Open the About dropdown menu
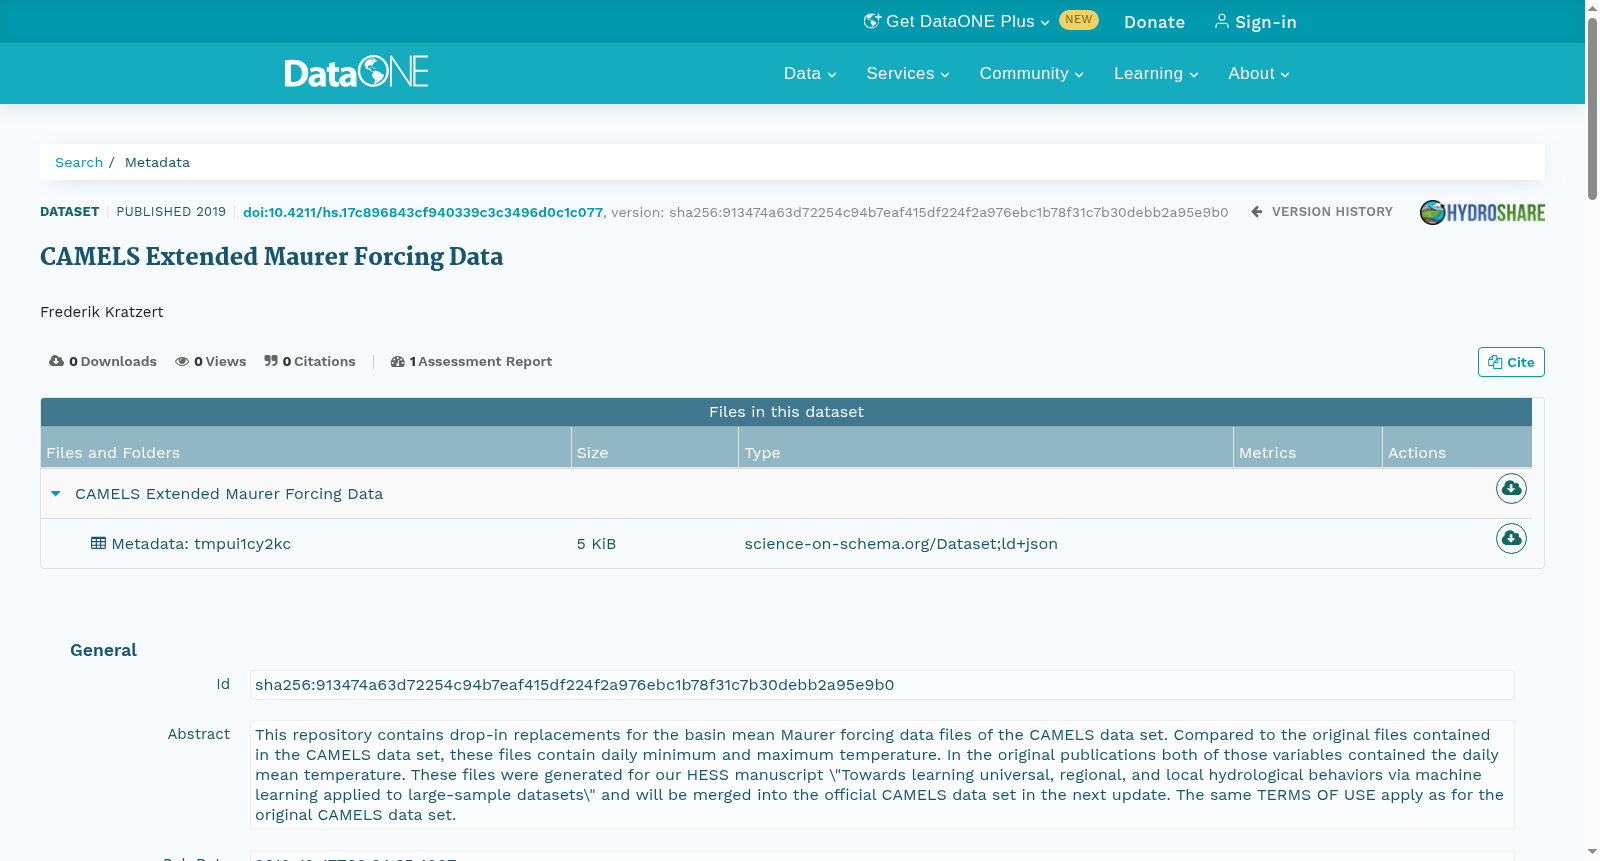 point(1259,73)
